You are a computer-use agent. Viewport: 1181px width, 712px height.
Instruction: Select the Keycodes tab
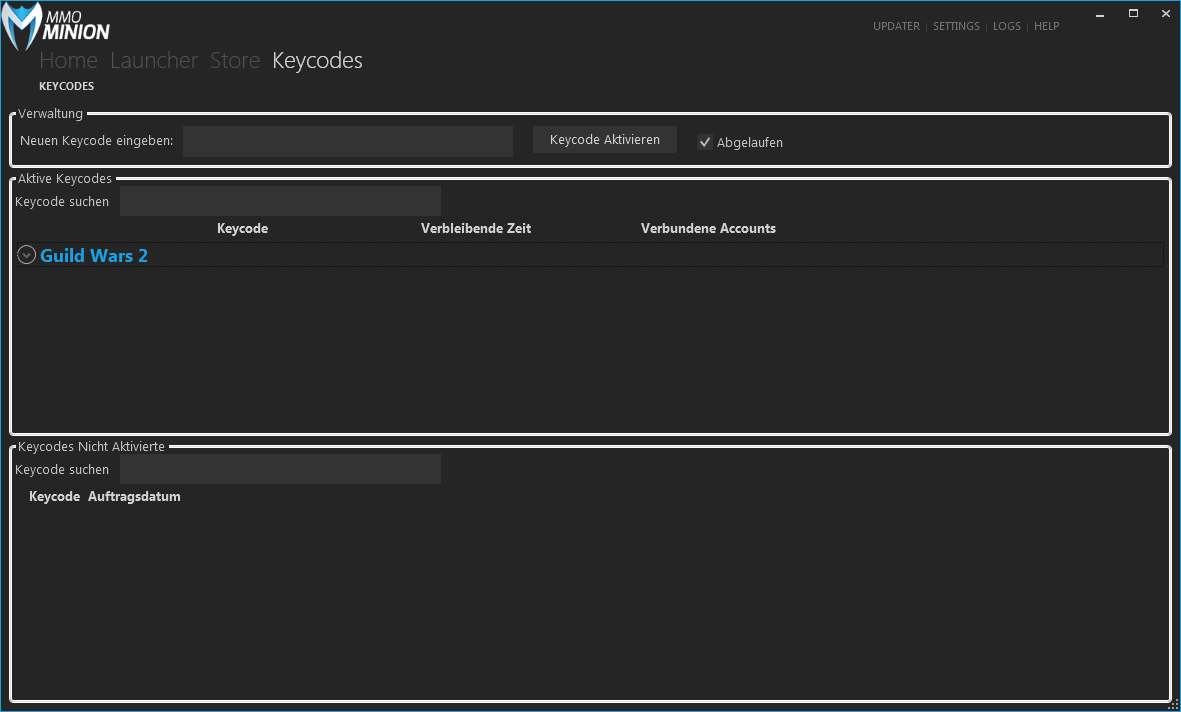pos(317,61)
